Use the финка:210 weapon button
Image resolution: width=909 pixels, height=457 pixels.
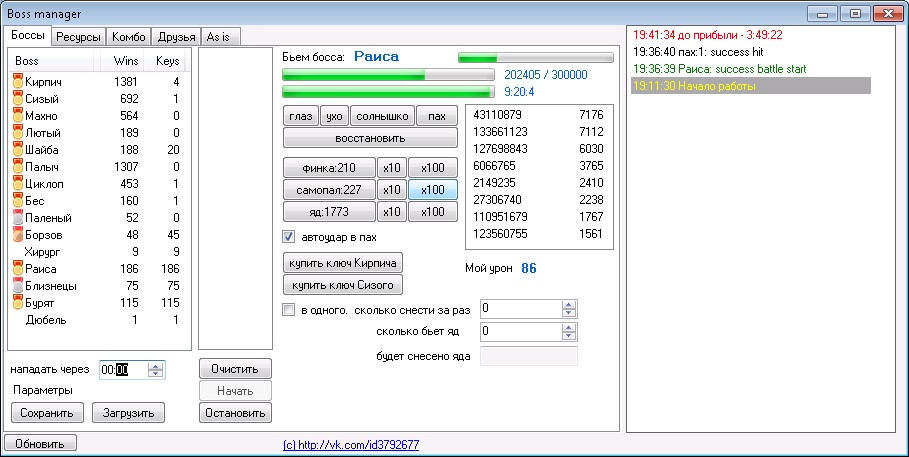pos(329,168)
